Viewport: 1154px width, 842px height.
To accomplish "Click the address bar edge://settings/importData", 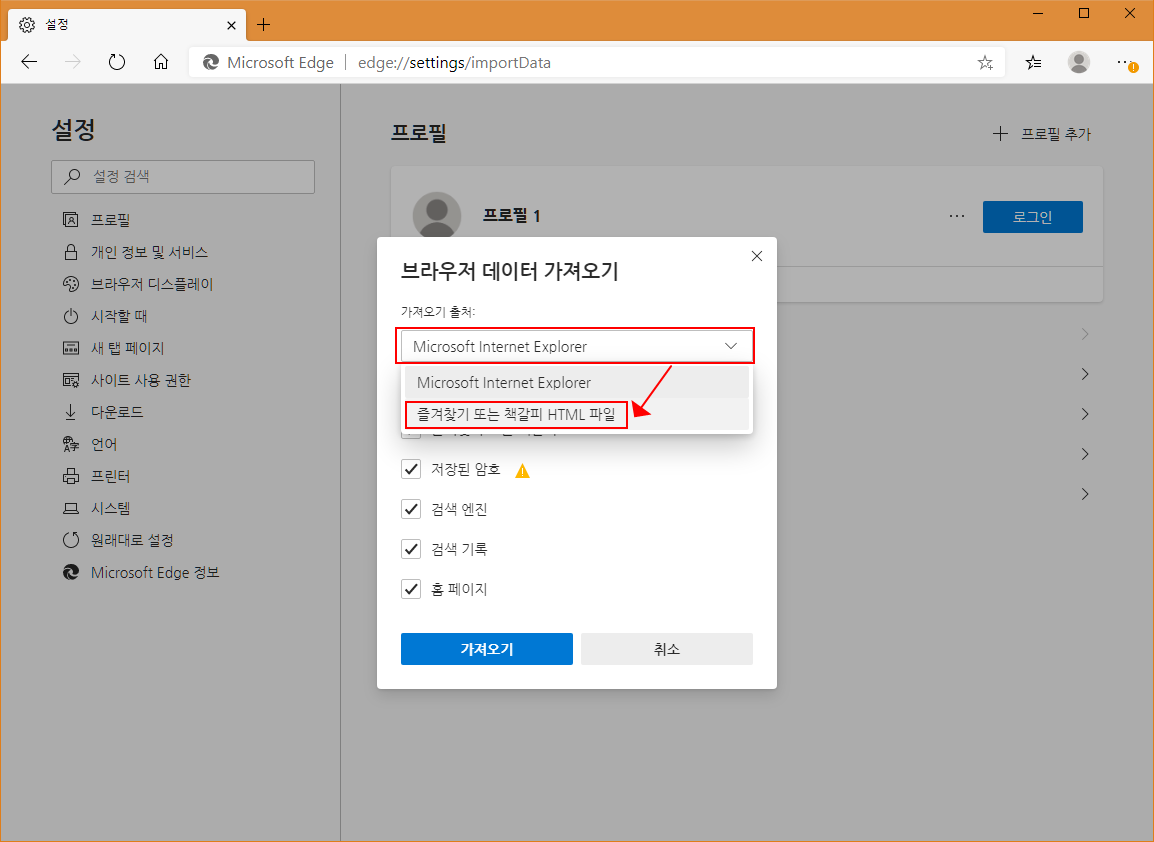I will coord(454,63).
